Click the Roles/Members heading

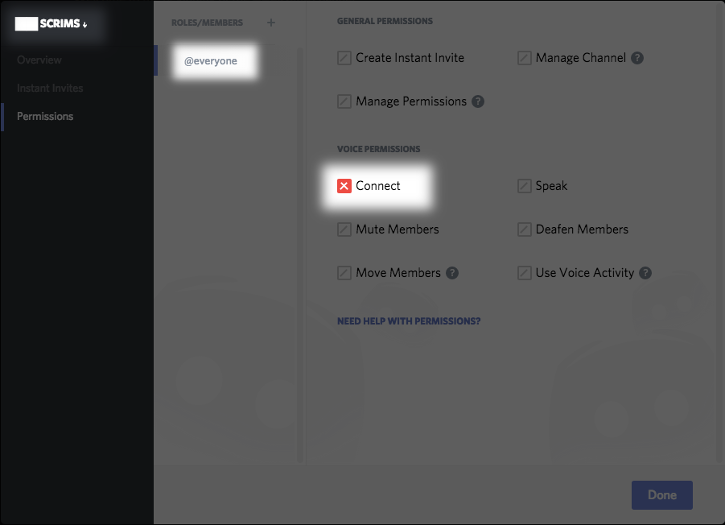[x=207, y=23]
